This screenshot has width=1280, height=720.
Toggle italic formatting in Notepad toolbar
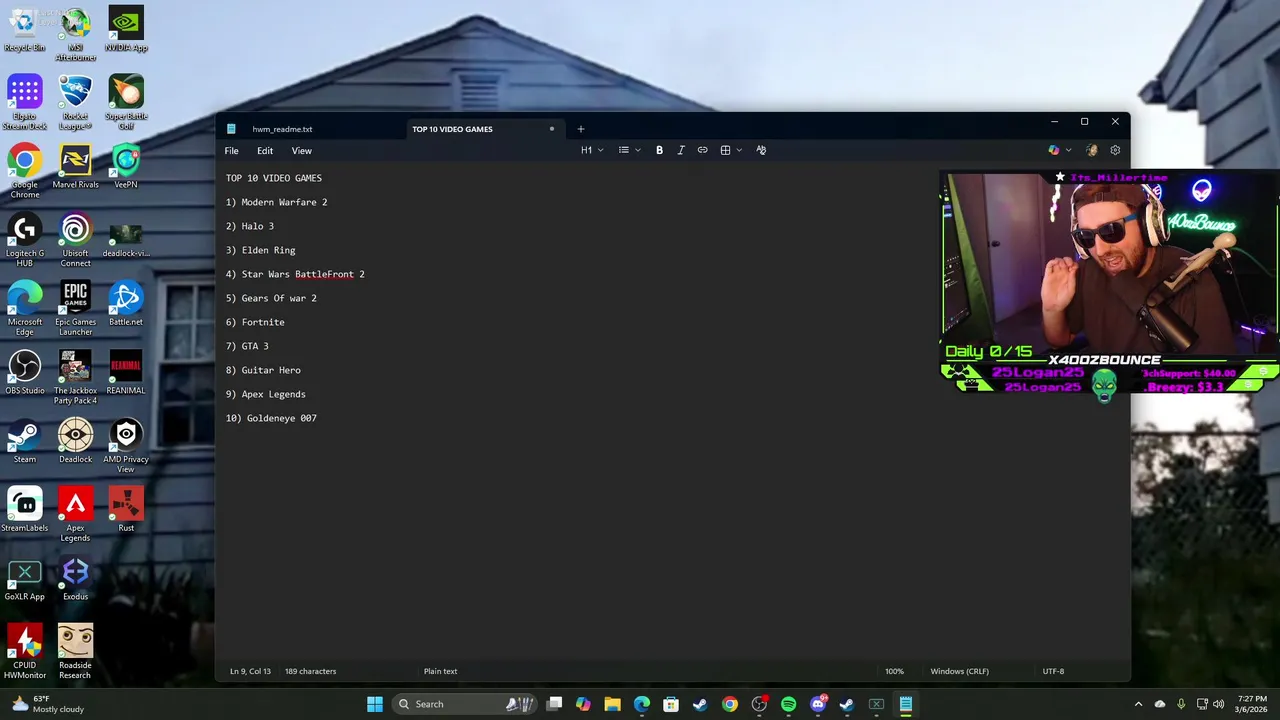coord(681,150)
